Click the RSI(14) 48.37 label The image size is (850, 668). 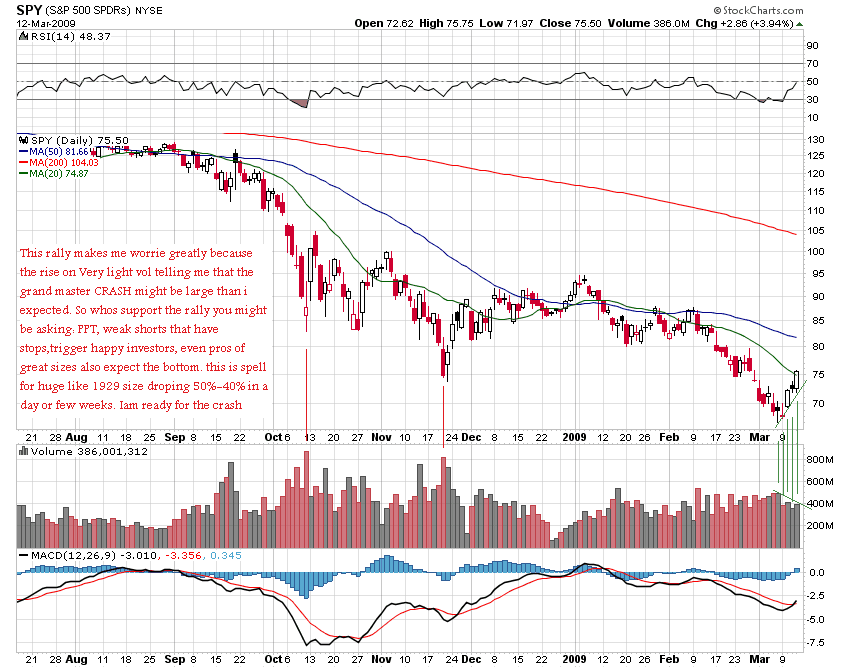[x=70, y=36]
